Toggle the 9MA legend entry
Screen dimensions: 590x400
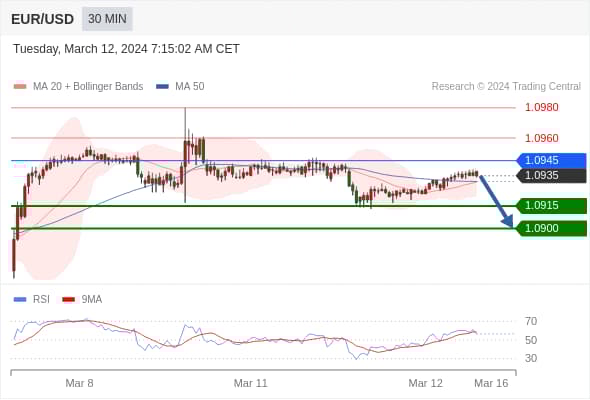(82, 300)
